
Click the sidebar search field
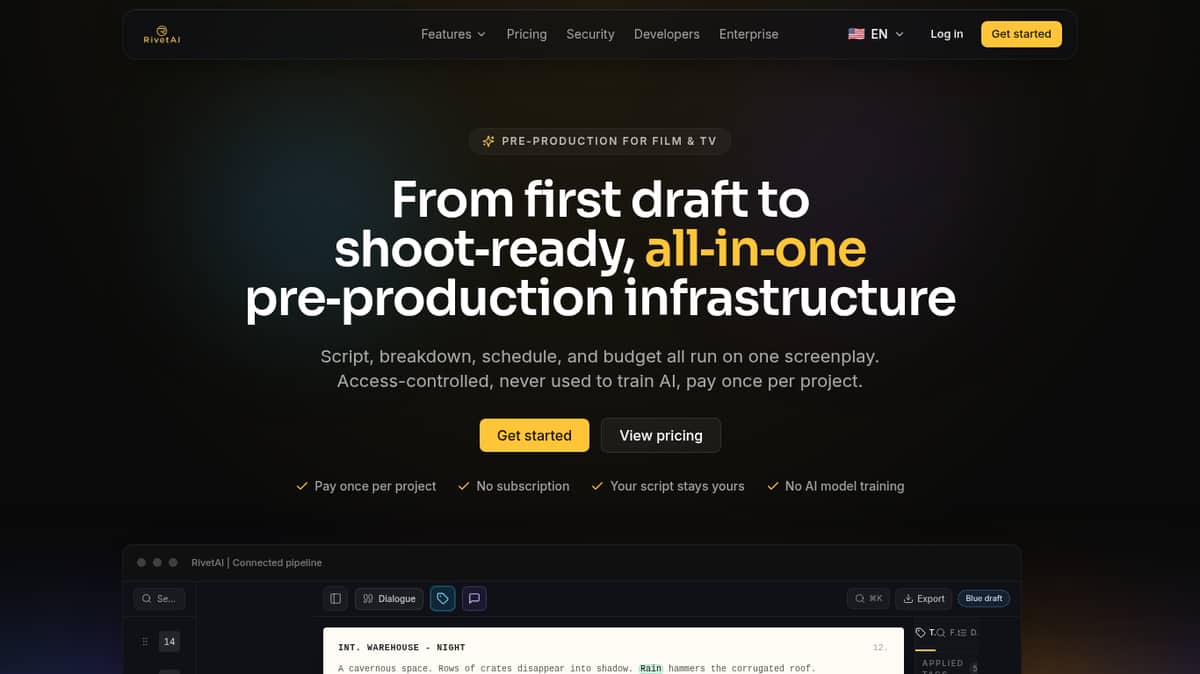(x=159, y=598)
